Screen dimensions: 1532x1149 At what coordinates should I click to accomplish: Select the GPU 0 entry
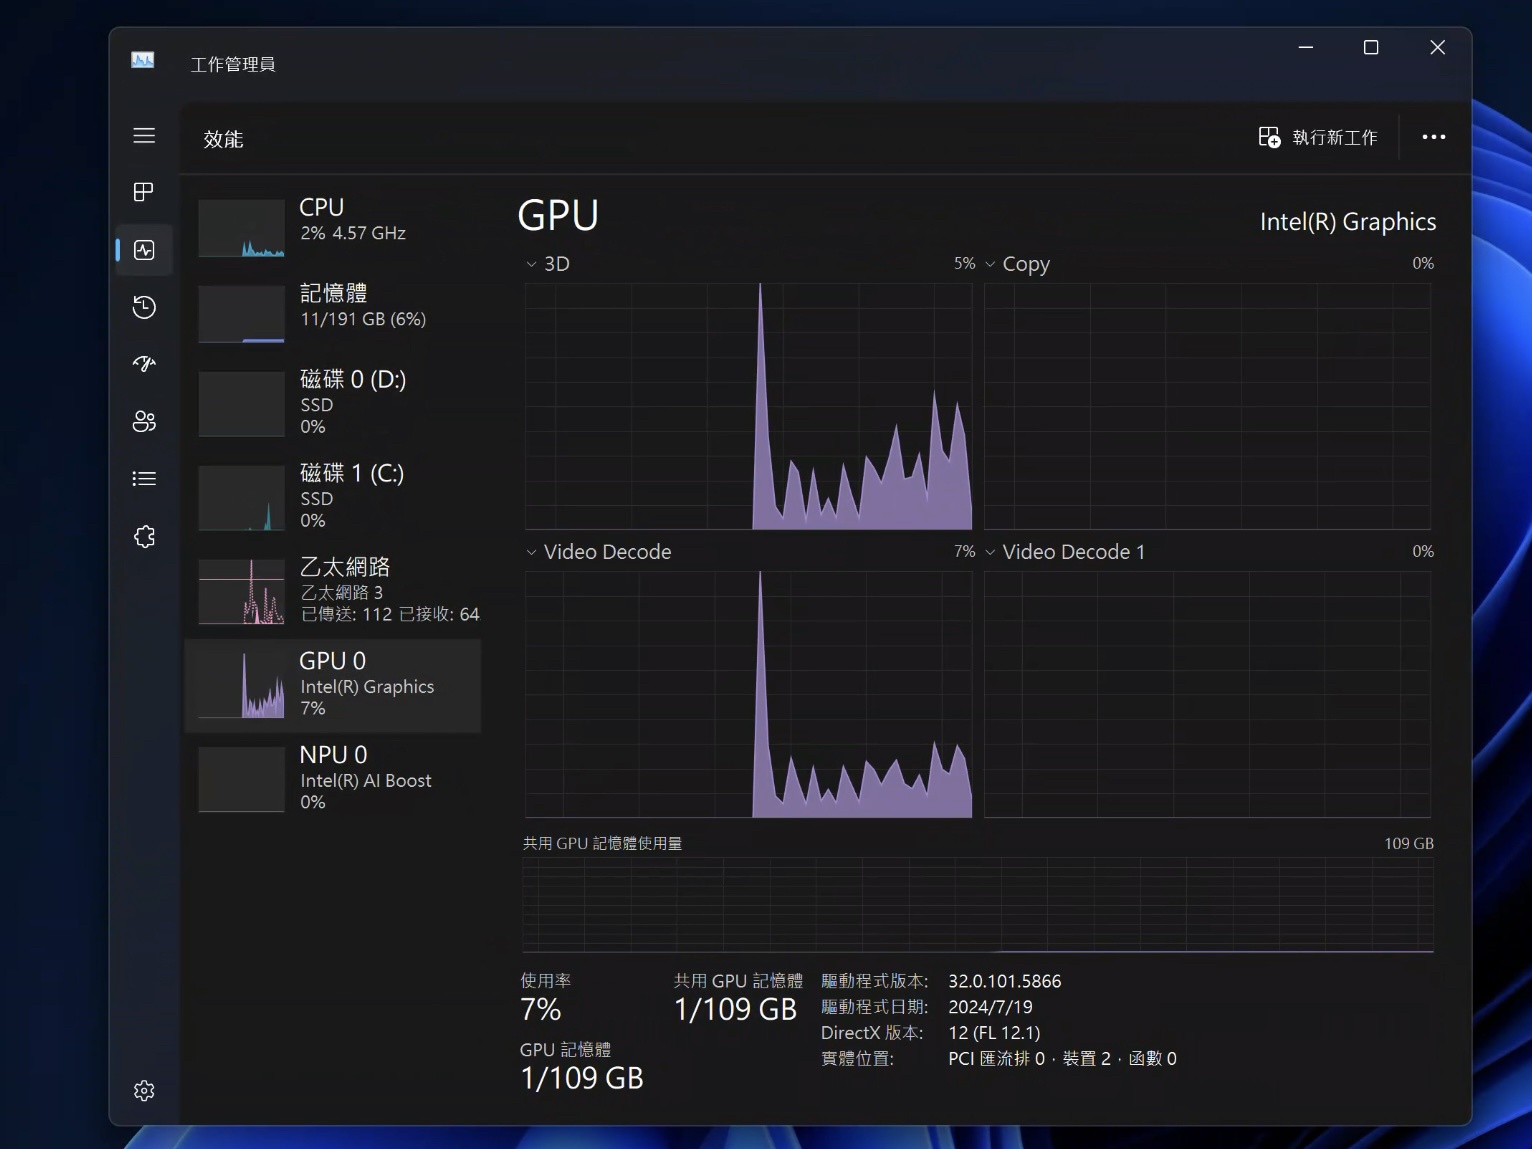point(333,685)
